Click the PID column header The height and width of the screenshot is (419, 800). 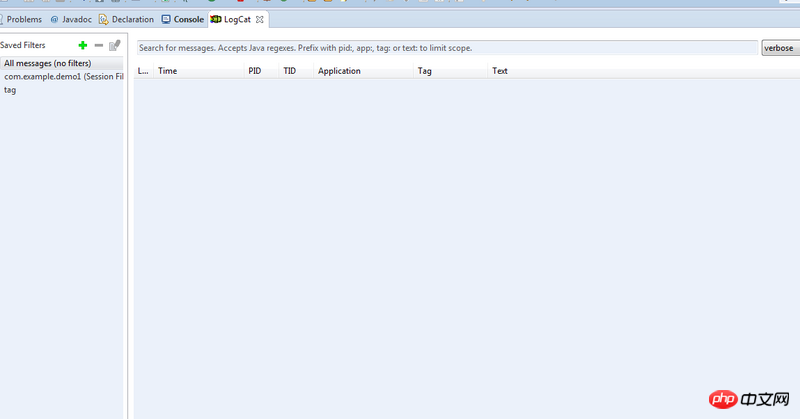[261, 71]
